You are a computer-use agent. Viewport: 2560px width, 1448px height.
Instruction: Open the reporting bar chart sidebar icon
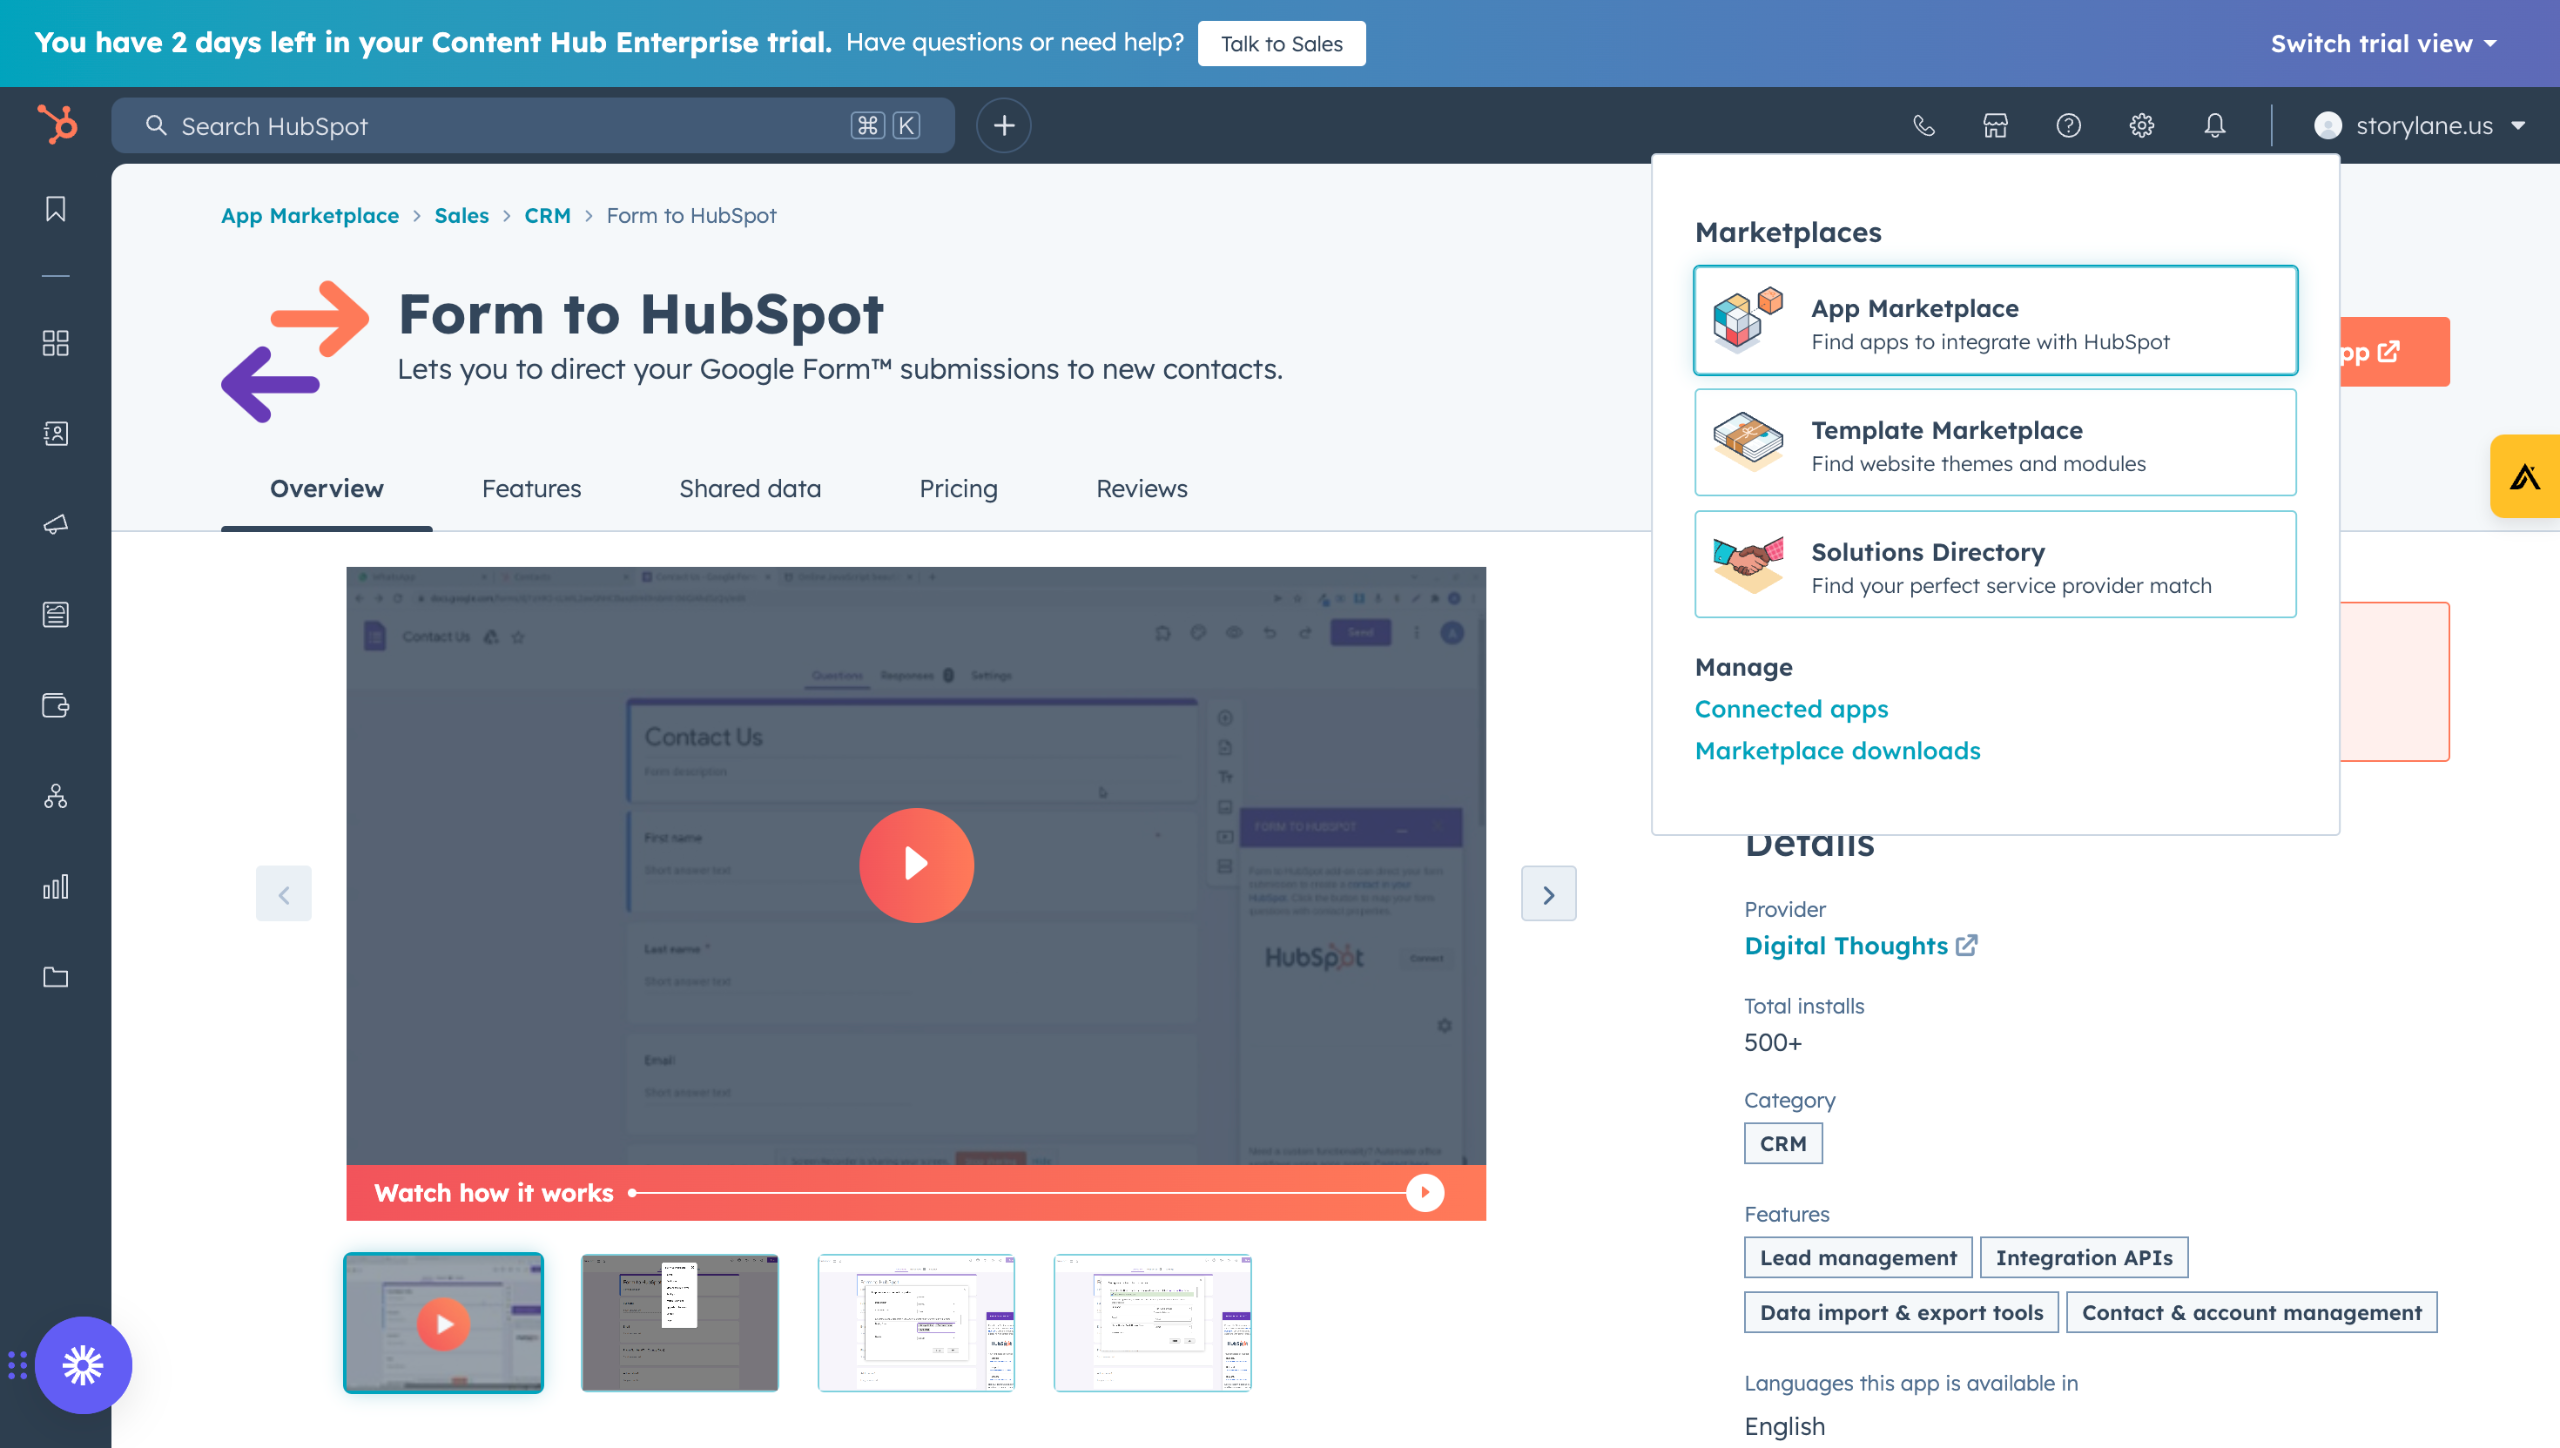click(x=56, y=886)
